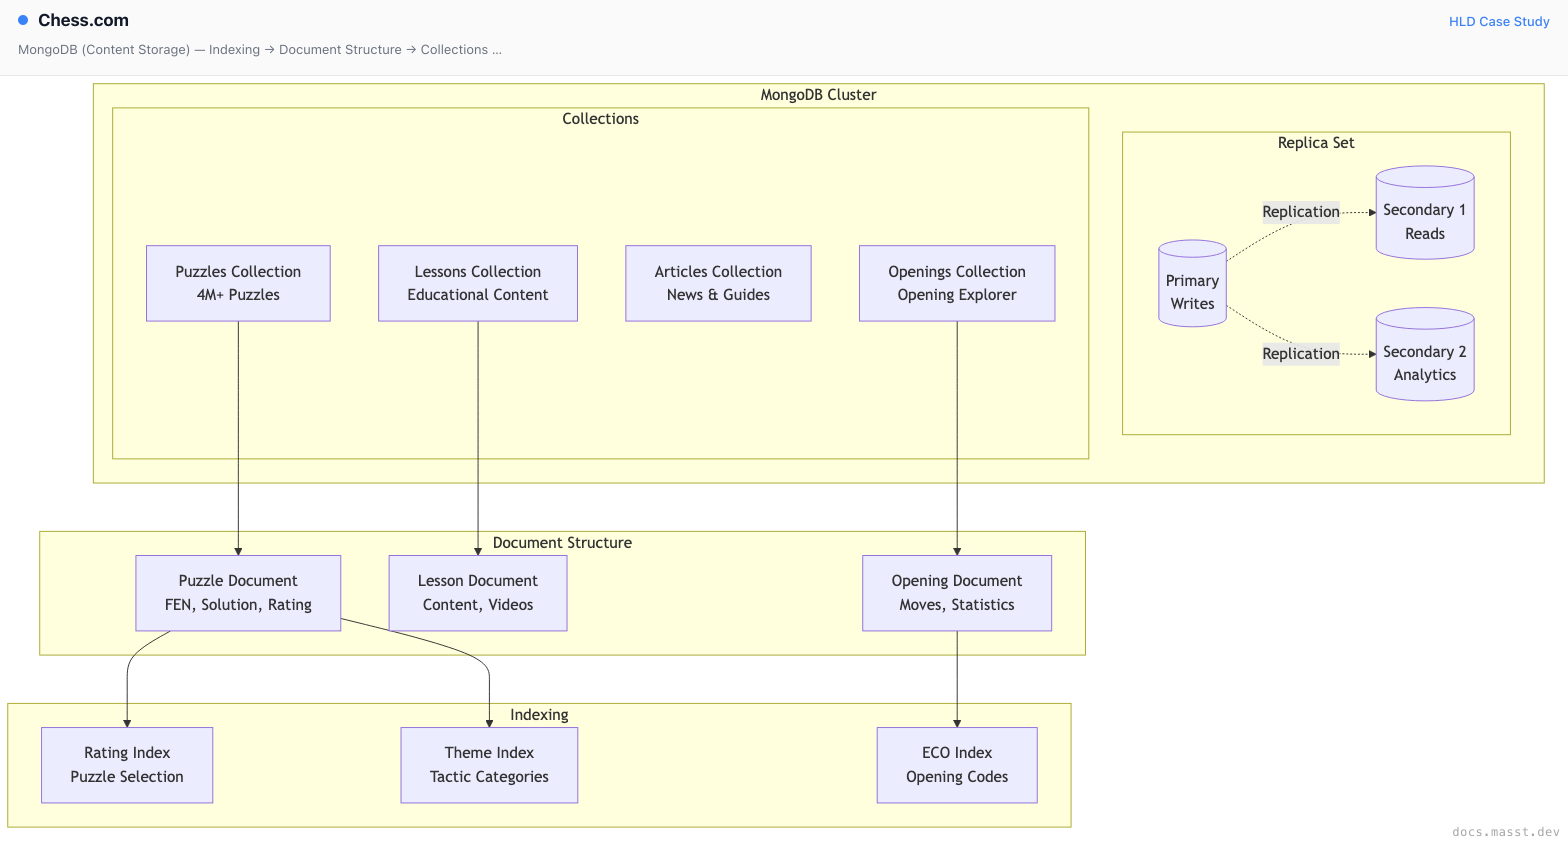Image resolution: width=1568 pixels, height=844 pixels.
Task: Click the HLD Case Study link
Action: tap(1499, 21)
